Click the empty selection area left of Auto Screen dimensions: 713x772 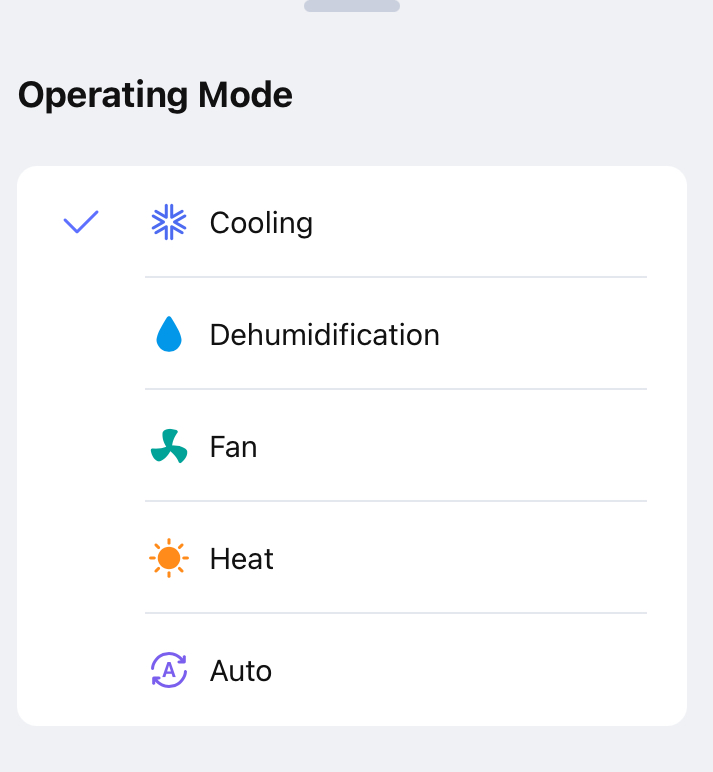(81, 670)
